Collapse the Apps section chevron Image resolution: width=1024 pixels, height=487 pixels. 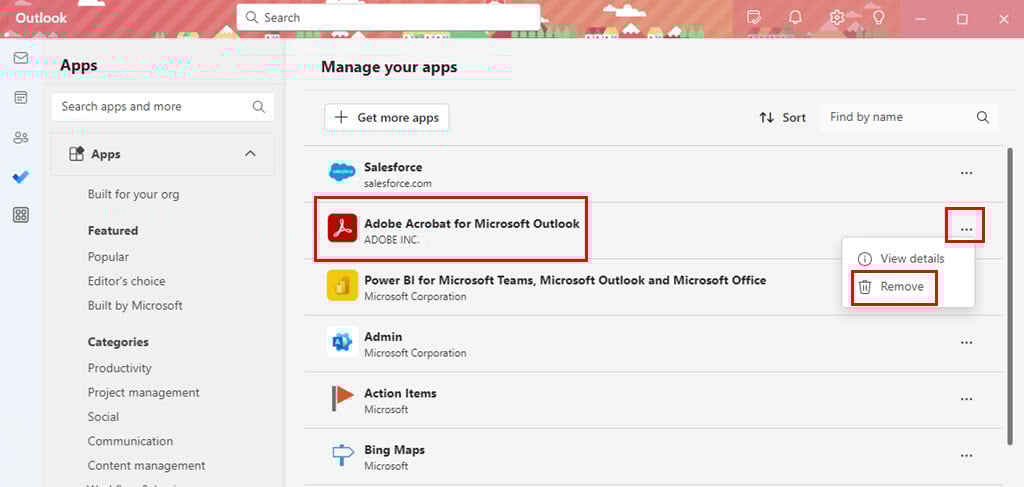click(249, 154)
